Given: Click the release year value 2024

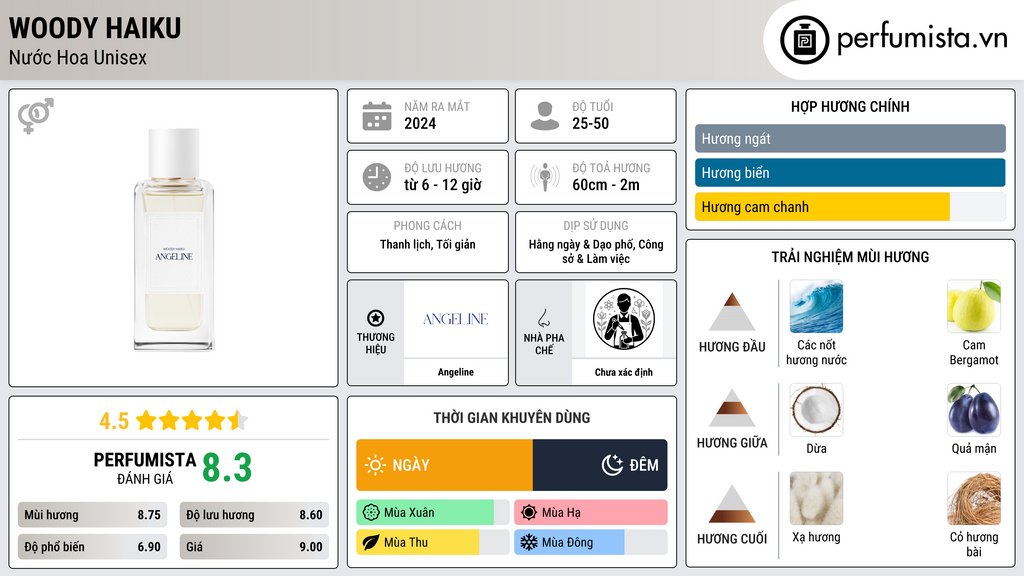Looking at the screenshot, I should point(420,124).
